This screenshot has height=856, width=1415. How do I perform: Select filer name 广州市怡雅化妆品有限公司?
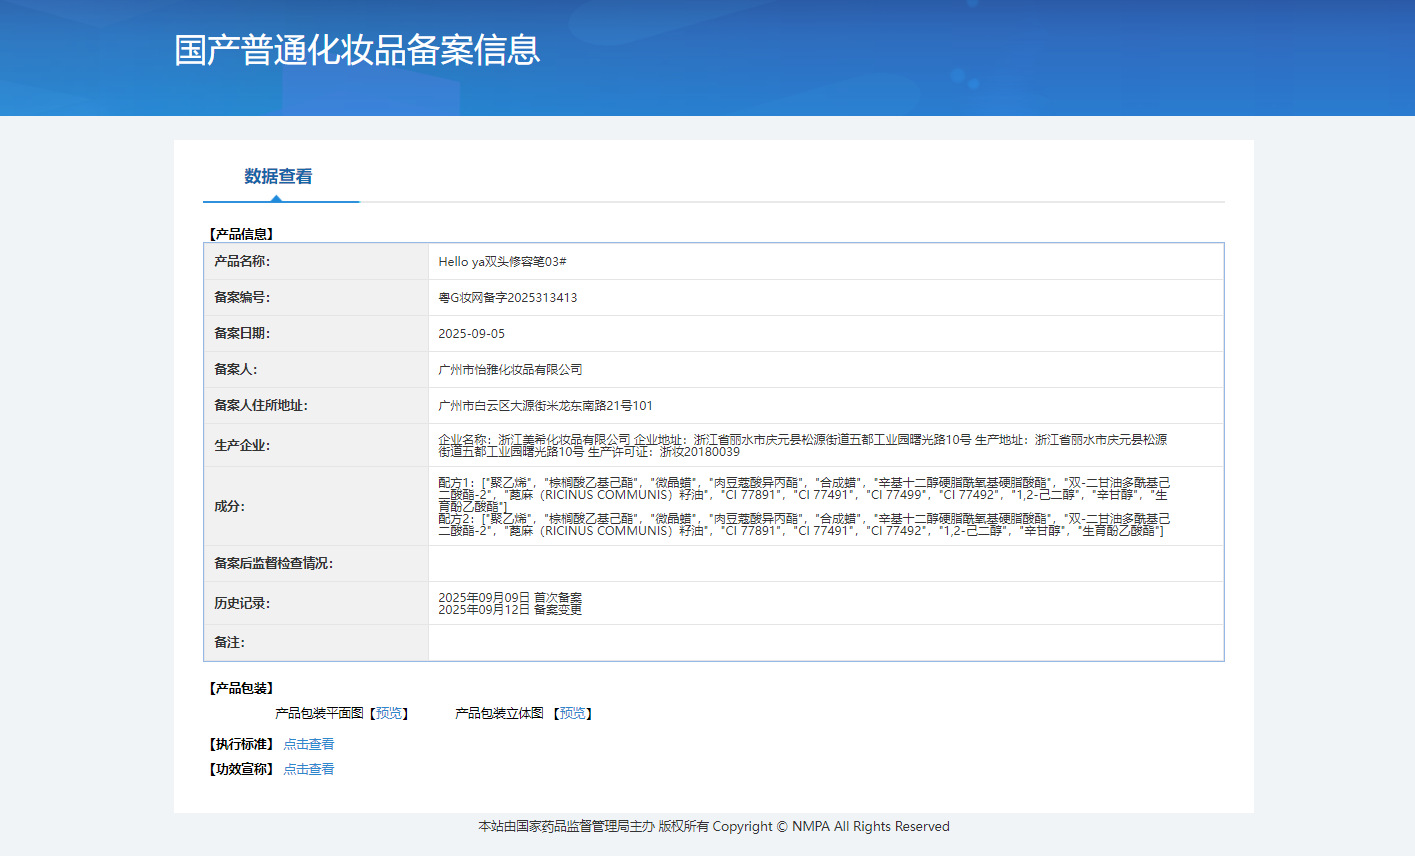click(510, 370)
